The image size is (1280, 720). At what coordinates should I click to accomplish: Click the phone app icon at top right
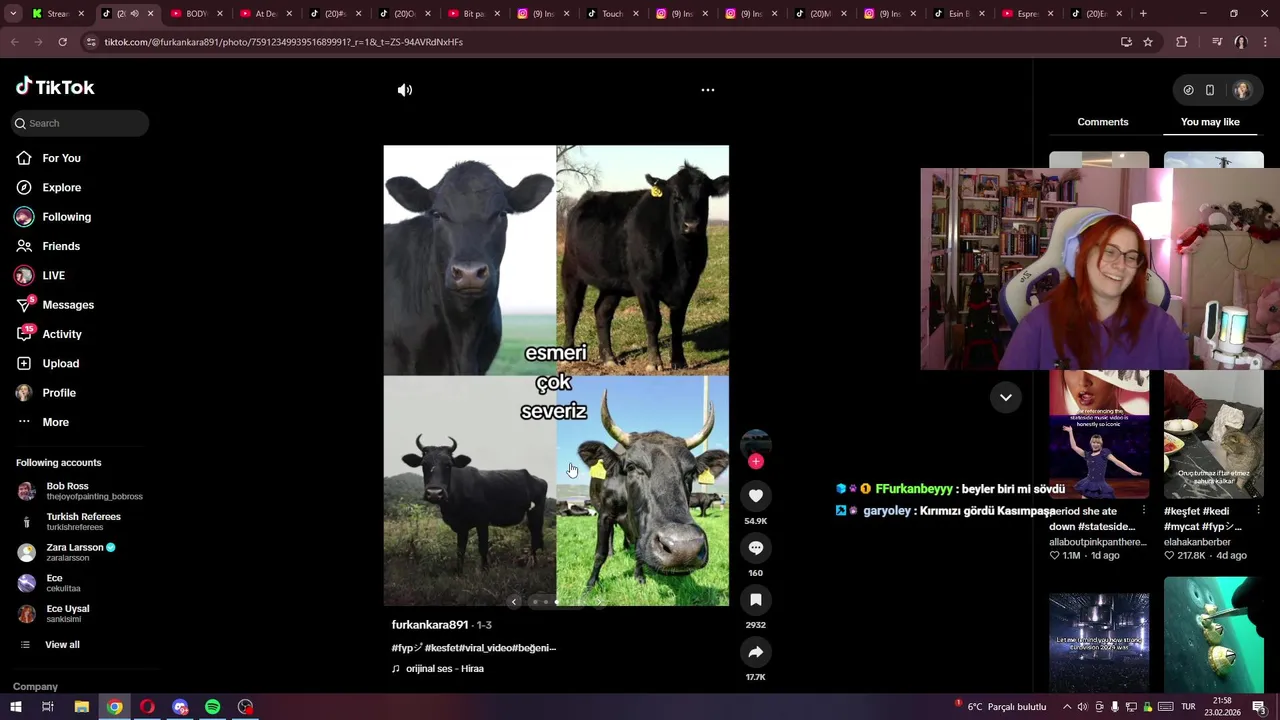(x=1210, y=90)
